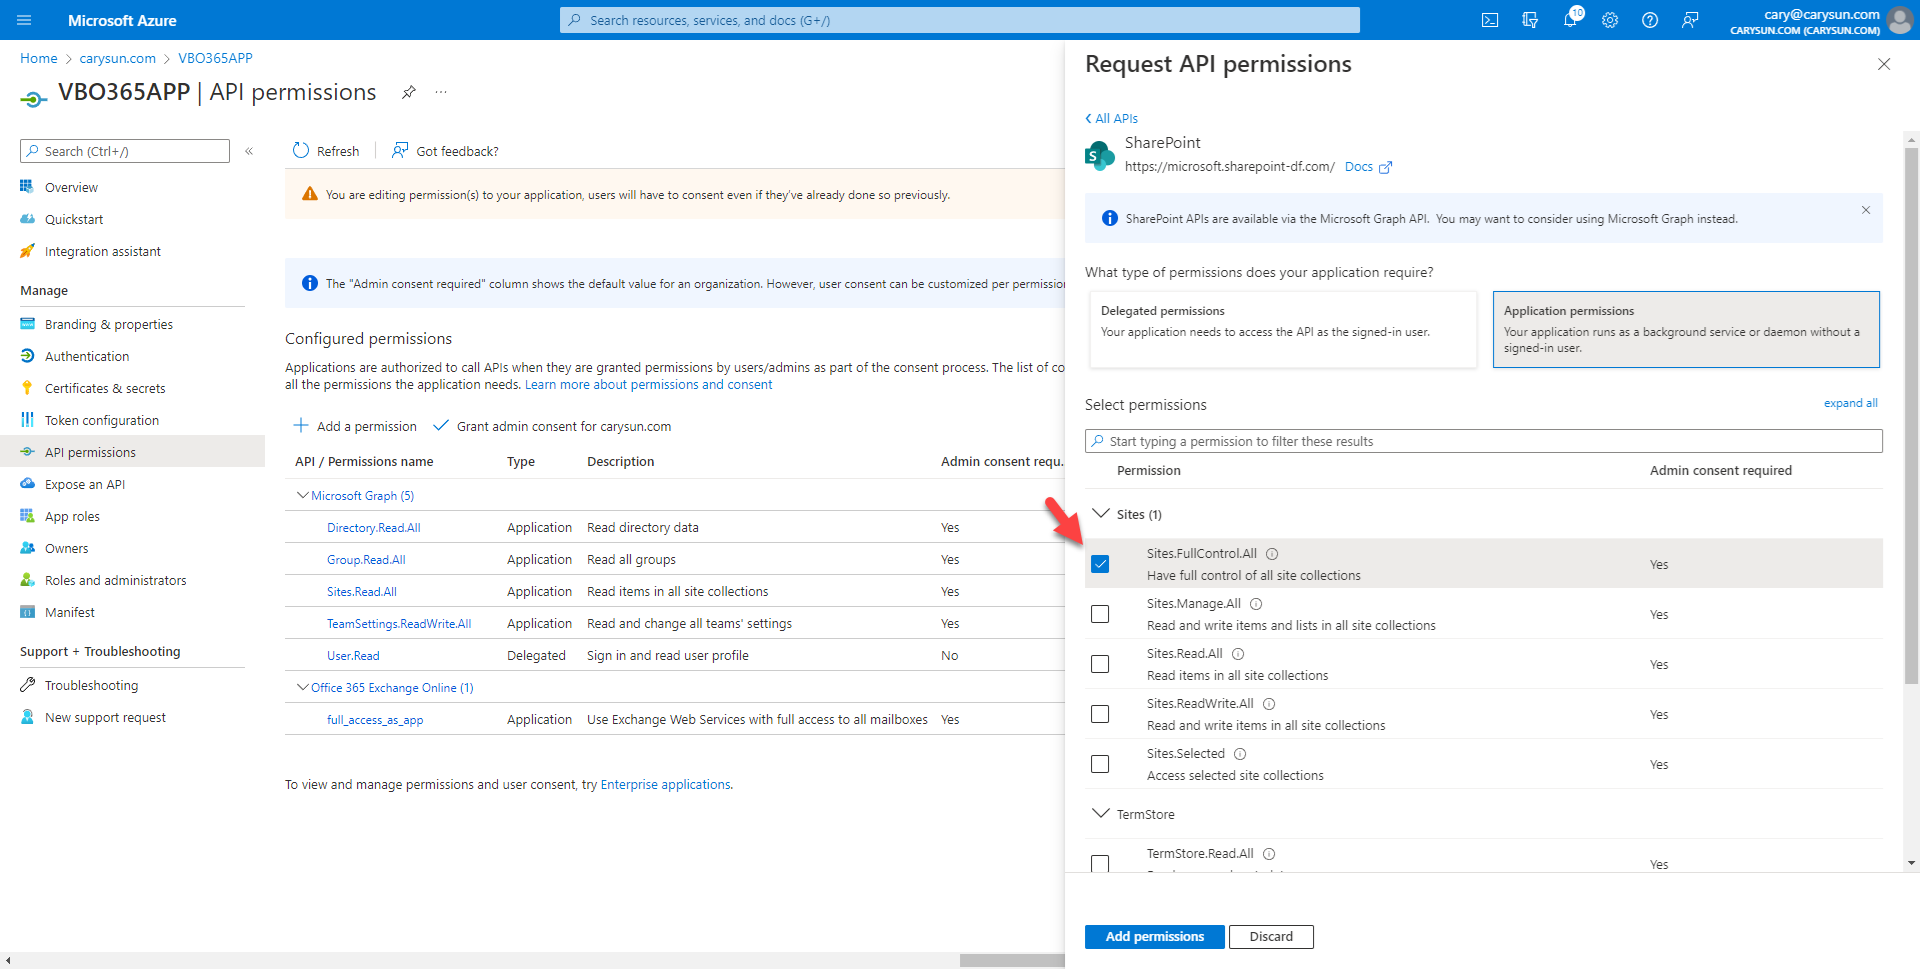Check the Sites.Manage.All checkbox
The width and height of the screenshot is (1920, 969).
pyautogui.click(x=1100, y=614)
